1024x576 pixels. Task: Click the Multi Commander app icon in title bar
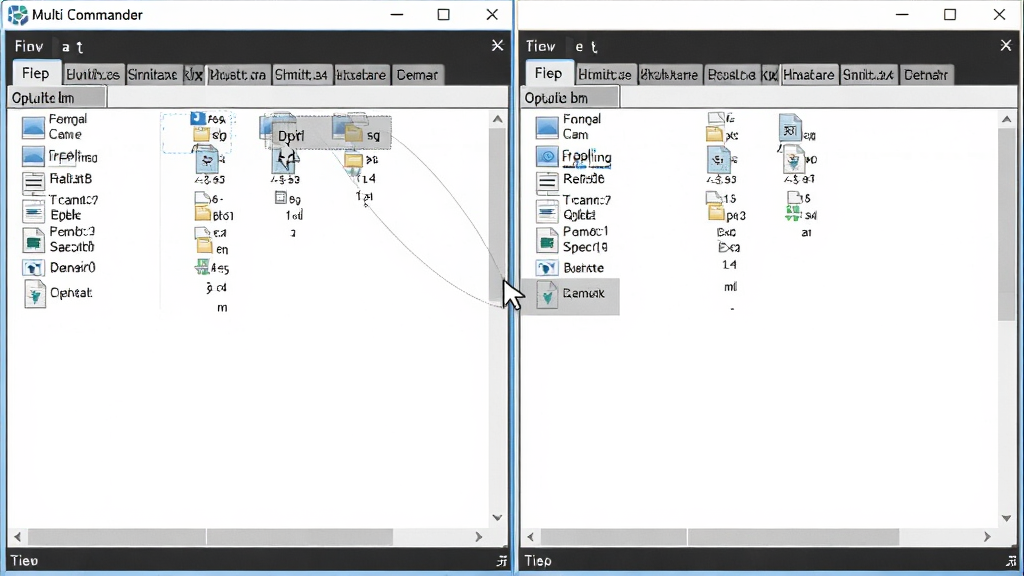(x=18, y=15)
